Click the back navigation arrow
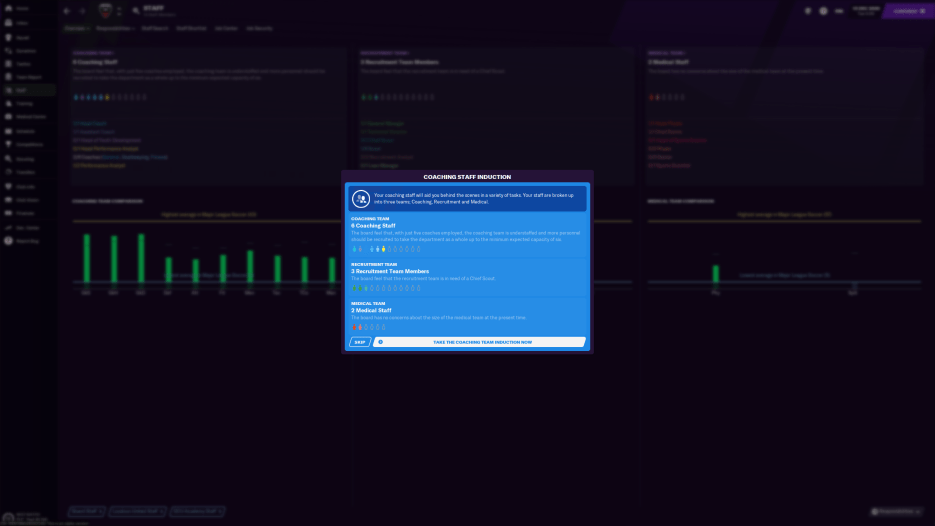The width and height of the screenshot is (935, 526). [67, 11]
